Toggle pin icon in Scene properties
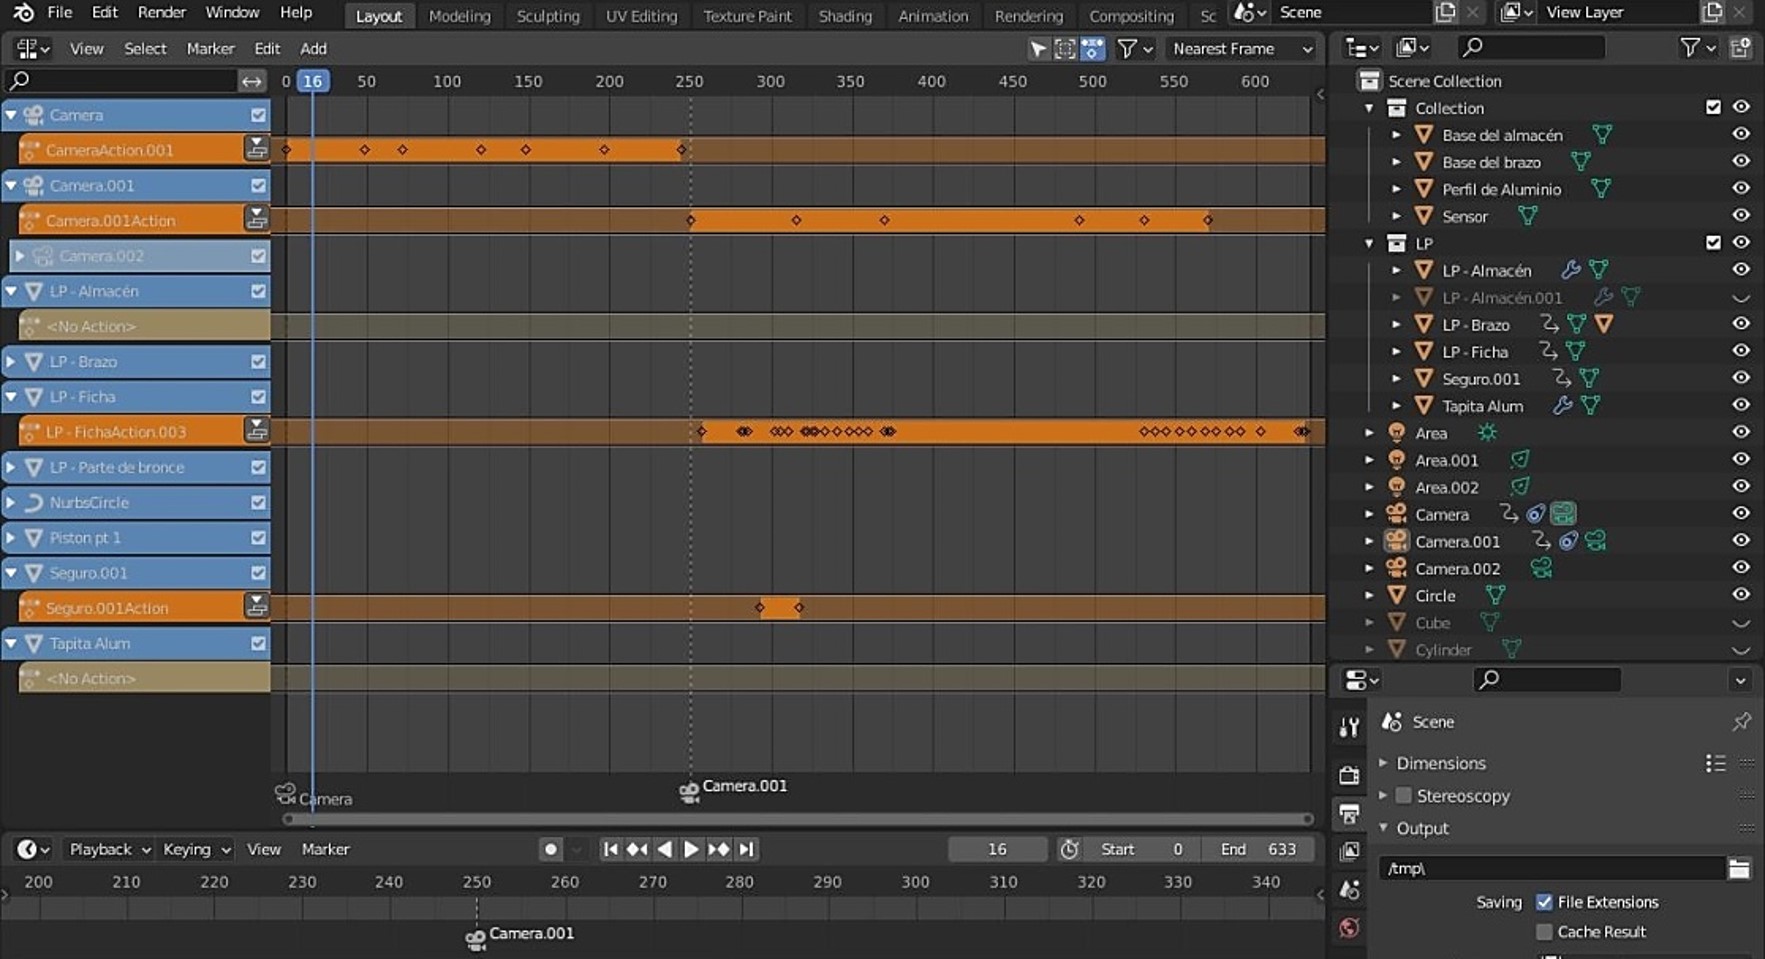This screenshot has width=1765, height=959. [x=1741, y=721]
